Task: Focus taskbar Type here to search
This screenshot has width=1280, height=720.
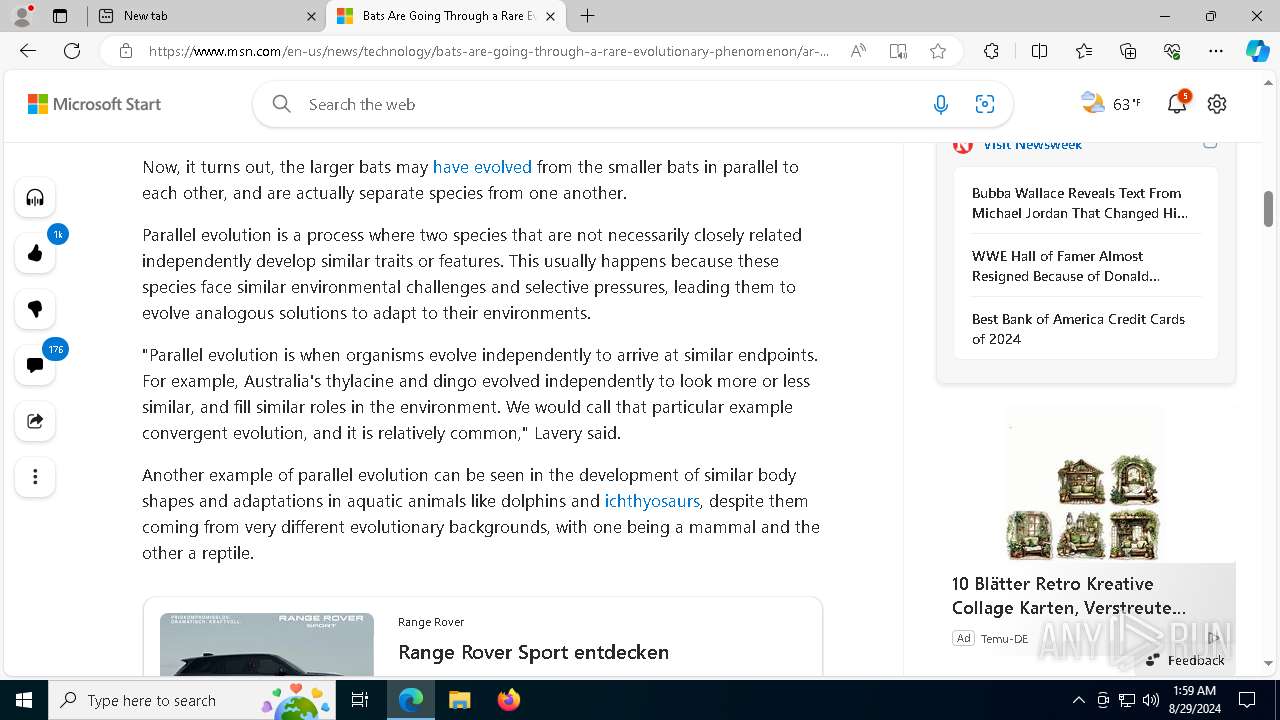Action: tap(193, 700)
